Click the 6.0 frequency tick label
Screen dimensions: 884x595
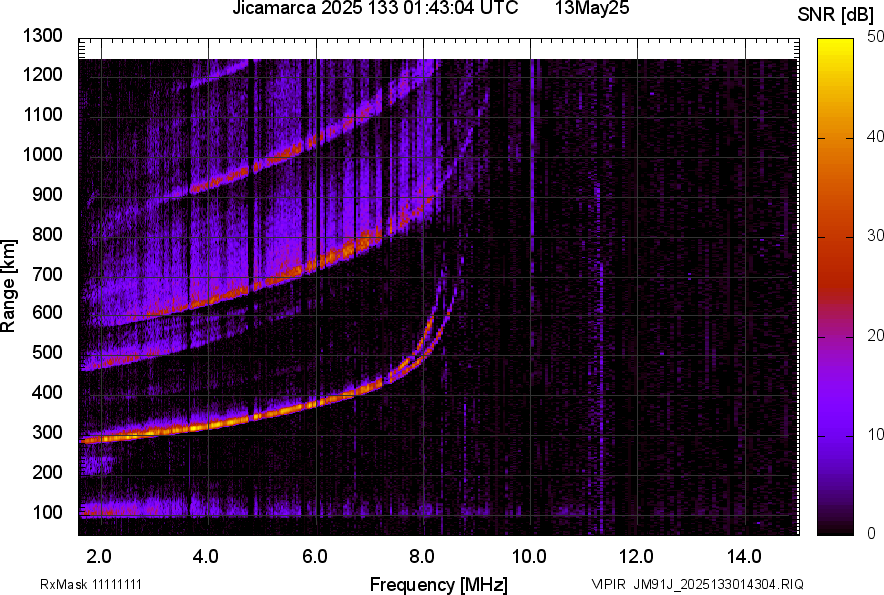(x=315, y=557)
